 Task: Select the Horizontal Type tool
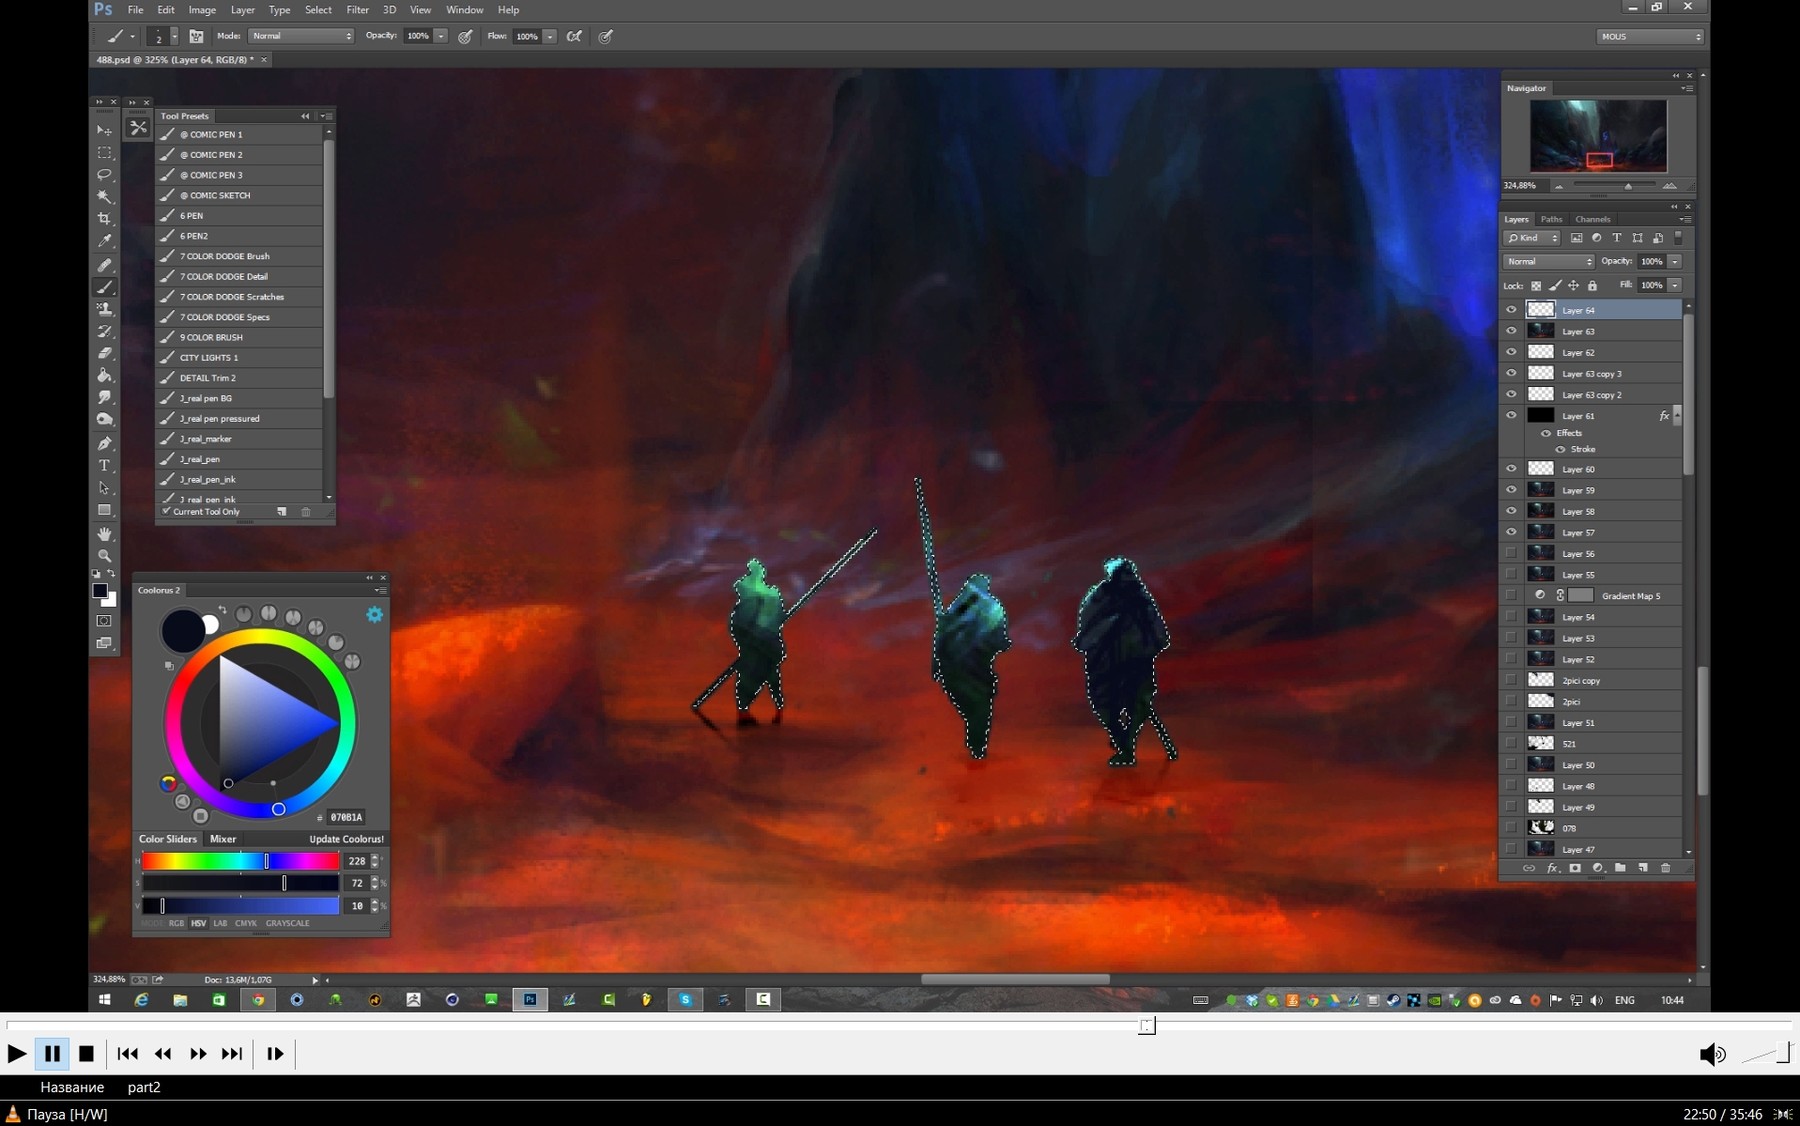(x=104, y=465)
